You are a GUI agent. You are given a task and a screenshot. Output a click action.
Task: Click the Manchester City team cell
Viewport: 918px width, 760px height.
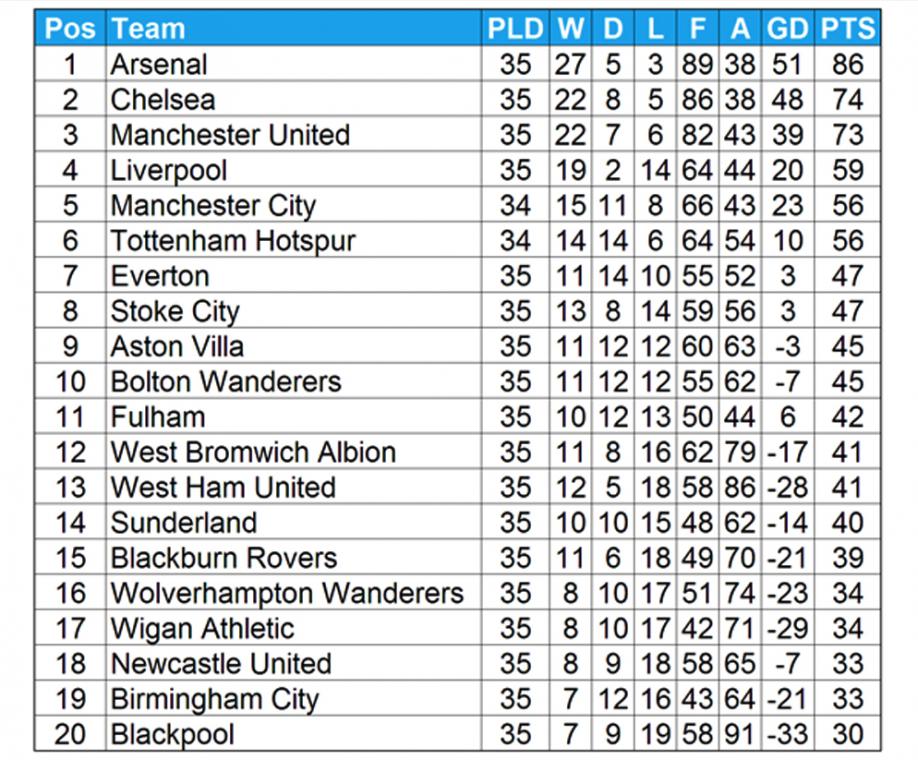point(294,205)
